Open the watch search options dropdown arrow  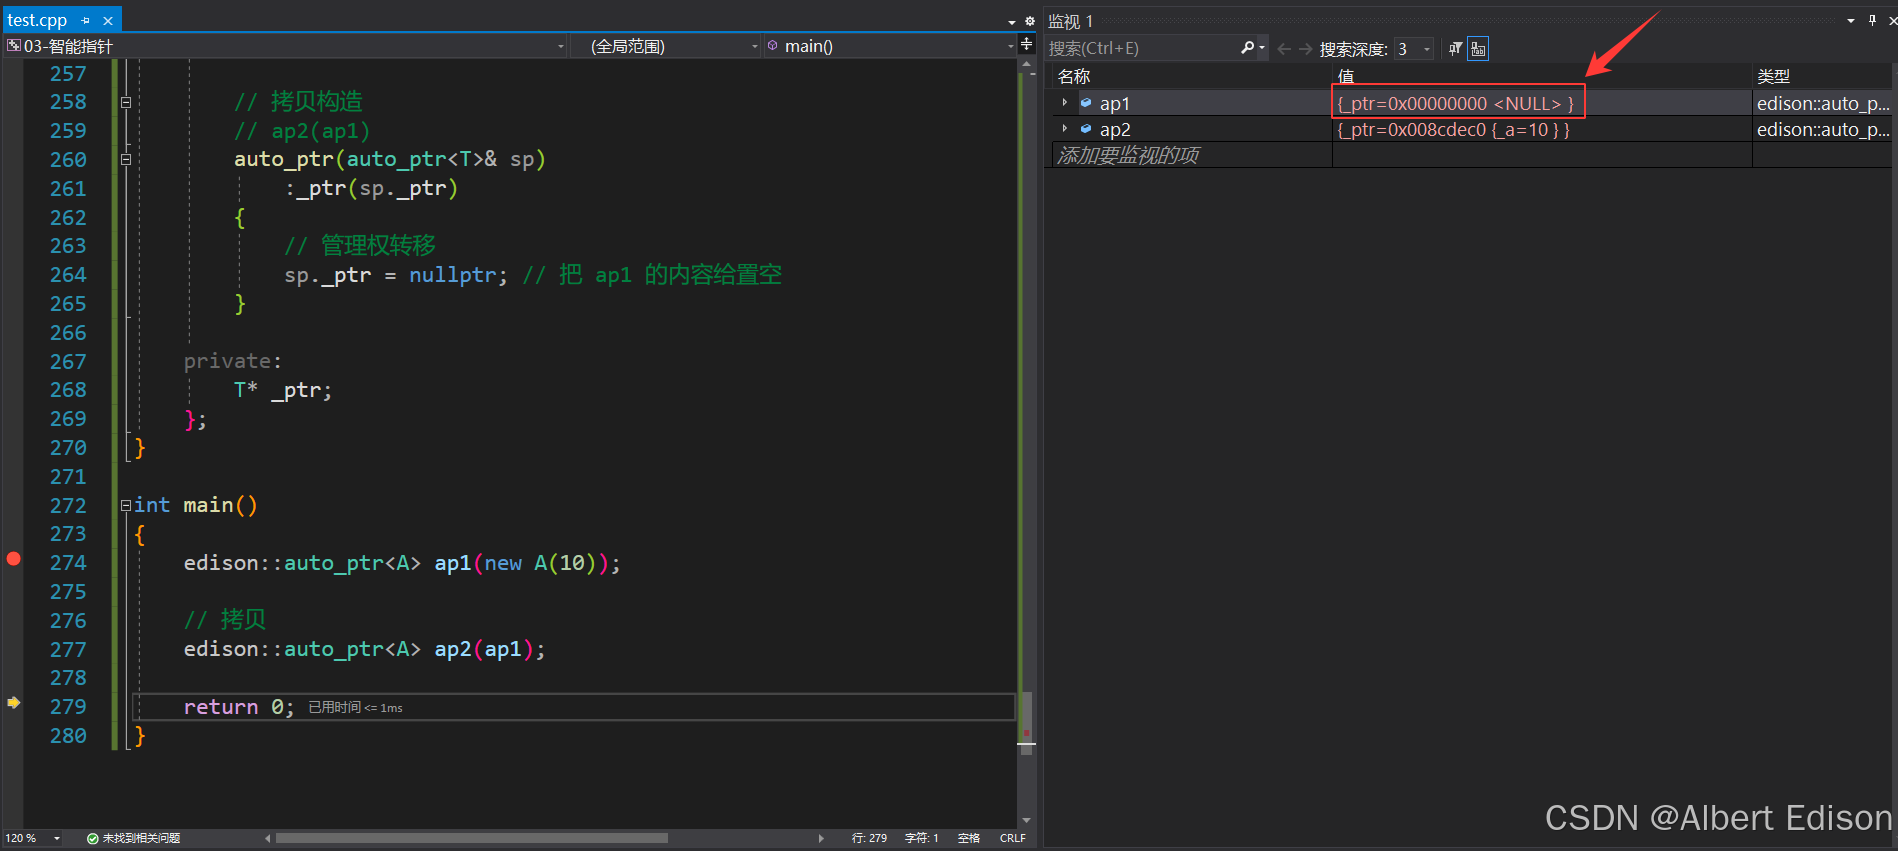coord(1262,48)
